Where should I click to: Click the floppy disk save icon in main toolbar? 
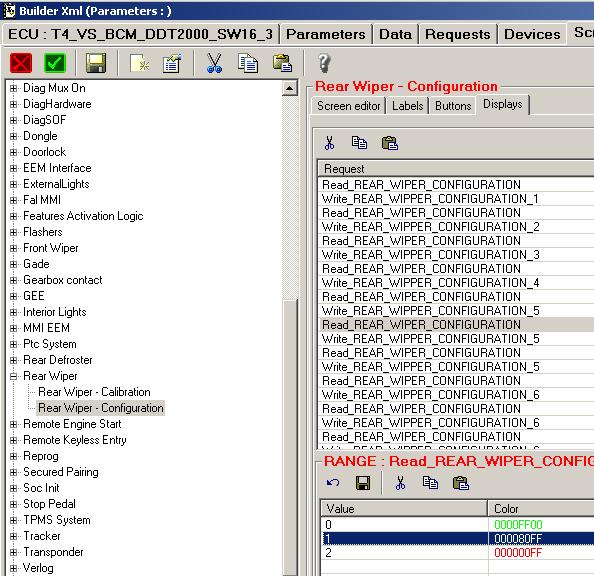coord(96,63)
